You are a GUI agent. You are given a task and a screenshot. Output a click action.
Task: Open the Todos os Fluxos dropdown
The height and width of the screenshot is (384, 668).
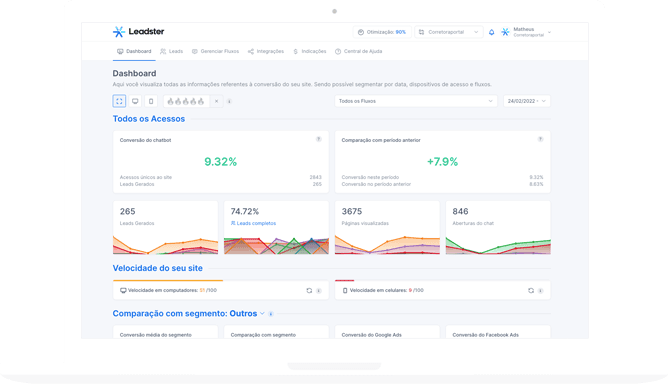pyautogui.click(x=415, y=101)
